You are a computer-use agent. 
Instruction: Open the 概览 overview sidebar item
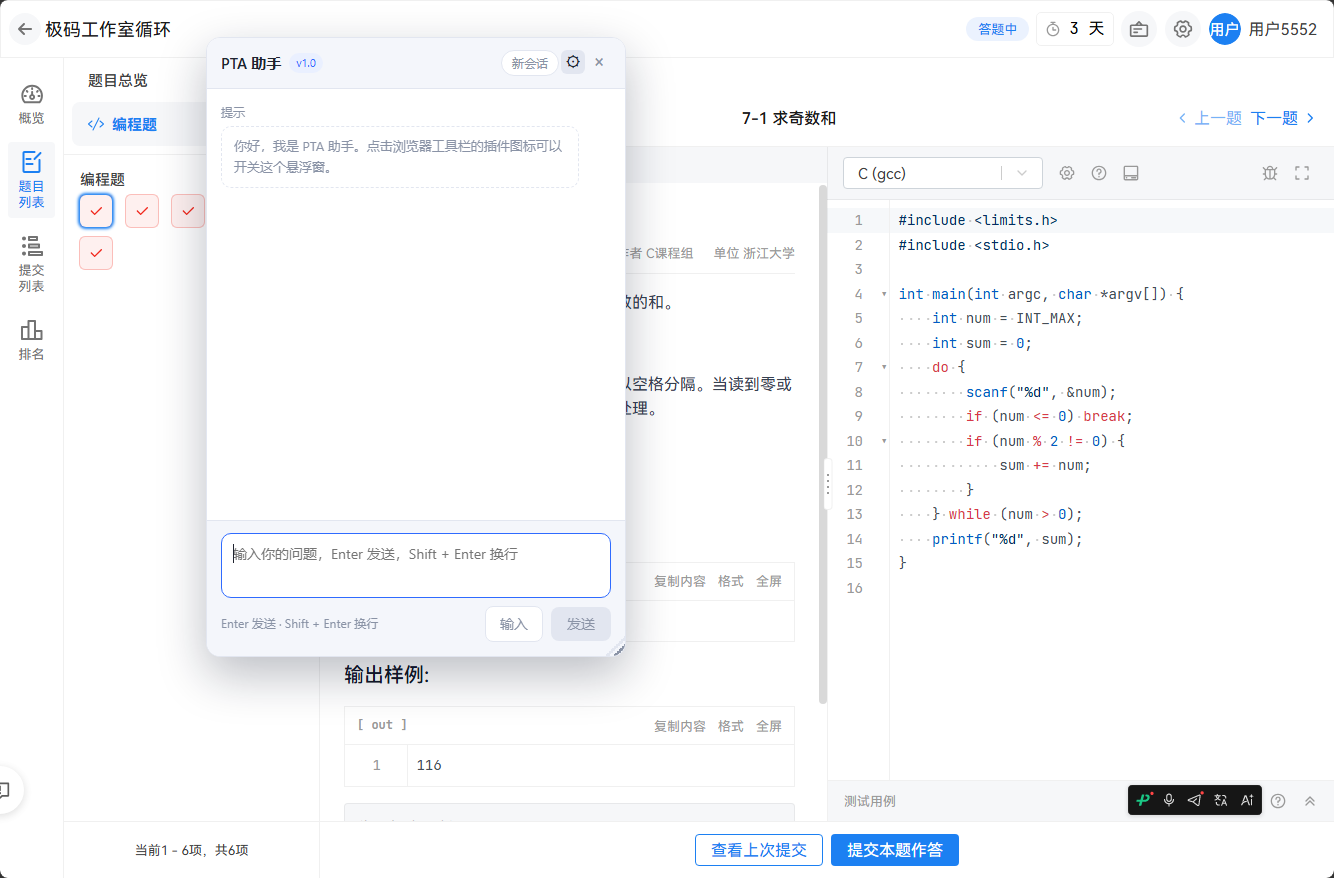point(31,105)
